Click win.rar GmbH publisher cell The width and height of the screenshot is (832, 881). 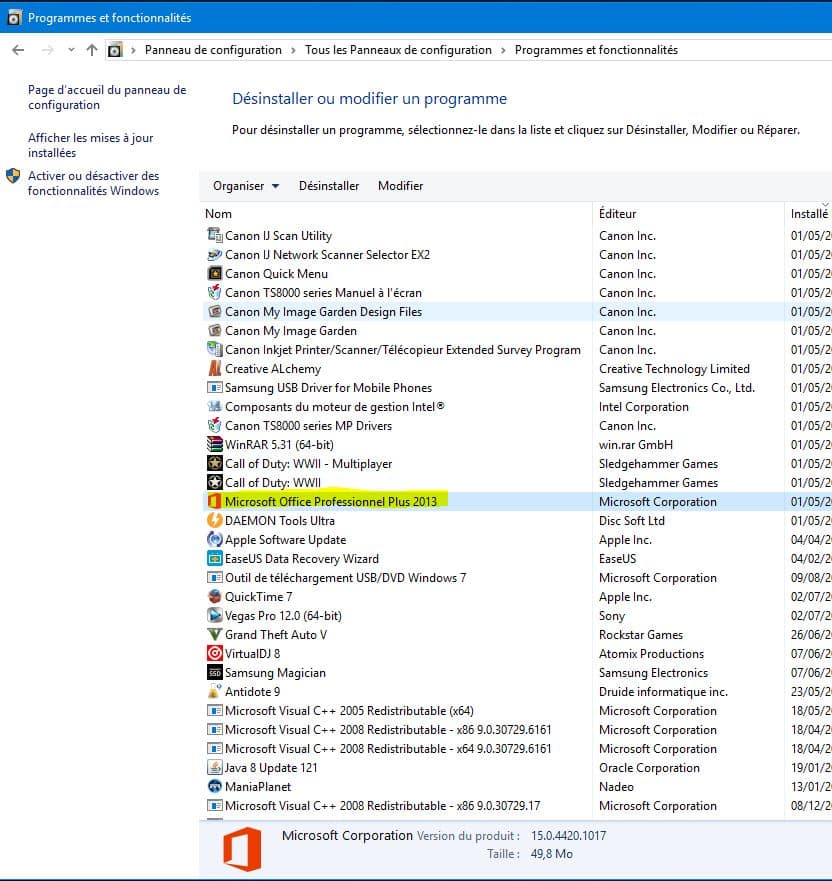(635, 444)
